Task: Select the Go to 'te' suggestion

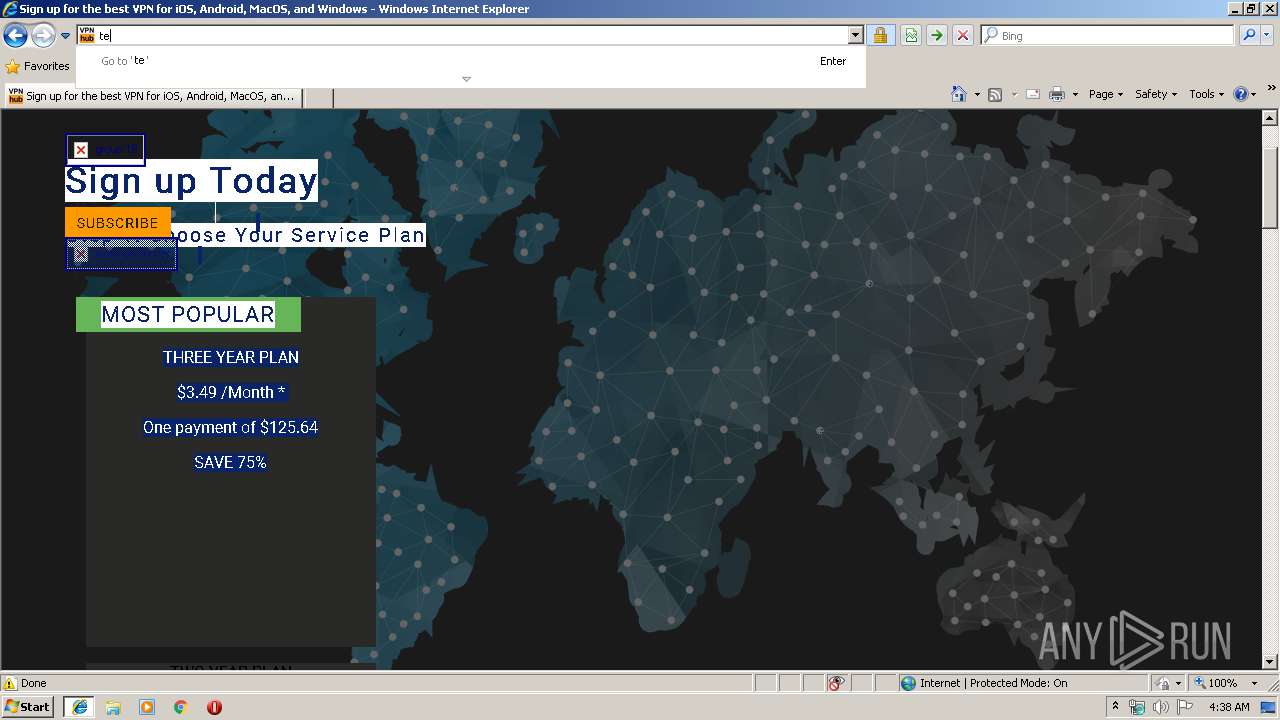Action: 473,61
